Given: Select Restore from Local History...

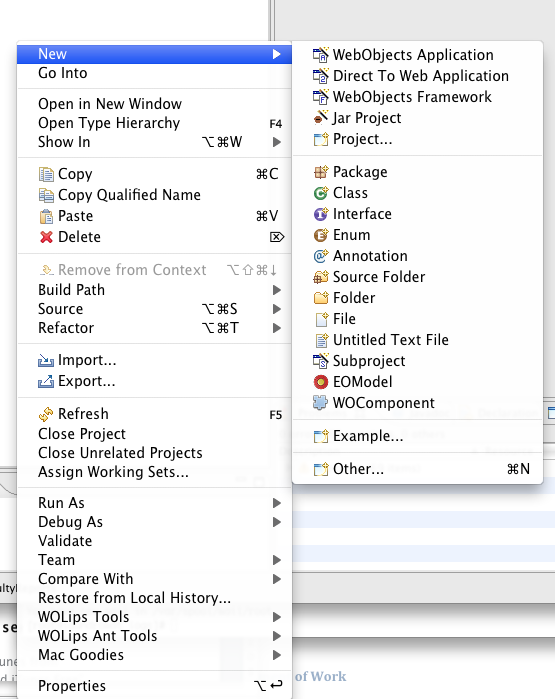Looking at the screenshot, I should click(x=154, y=598).
